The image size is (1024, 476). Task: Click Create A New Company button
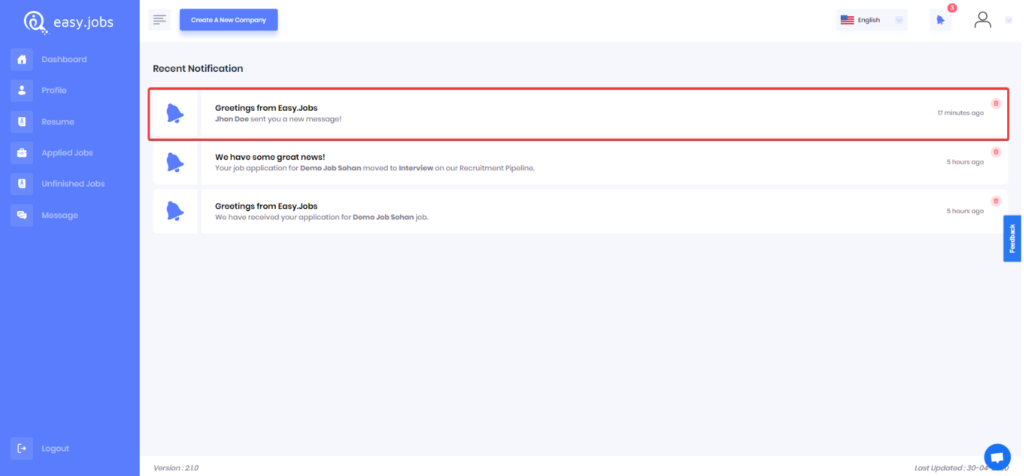click(228, 20)
